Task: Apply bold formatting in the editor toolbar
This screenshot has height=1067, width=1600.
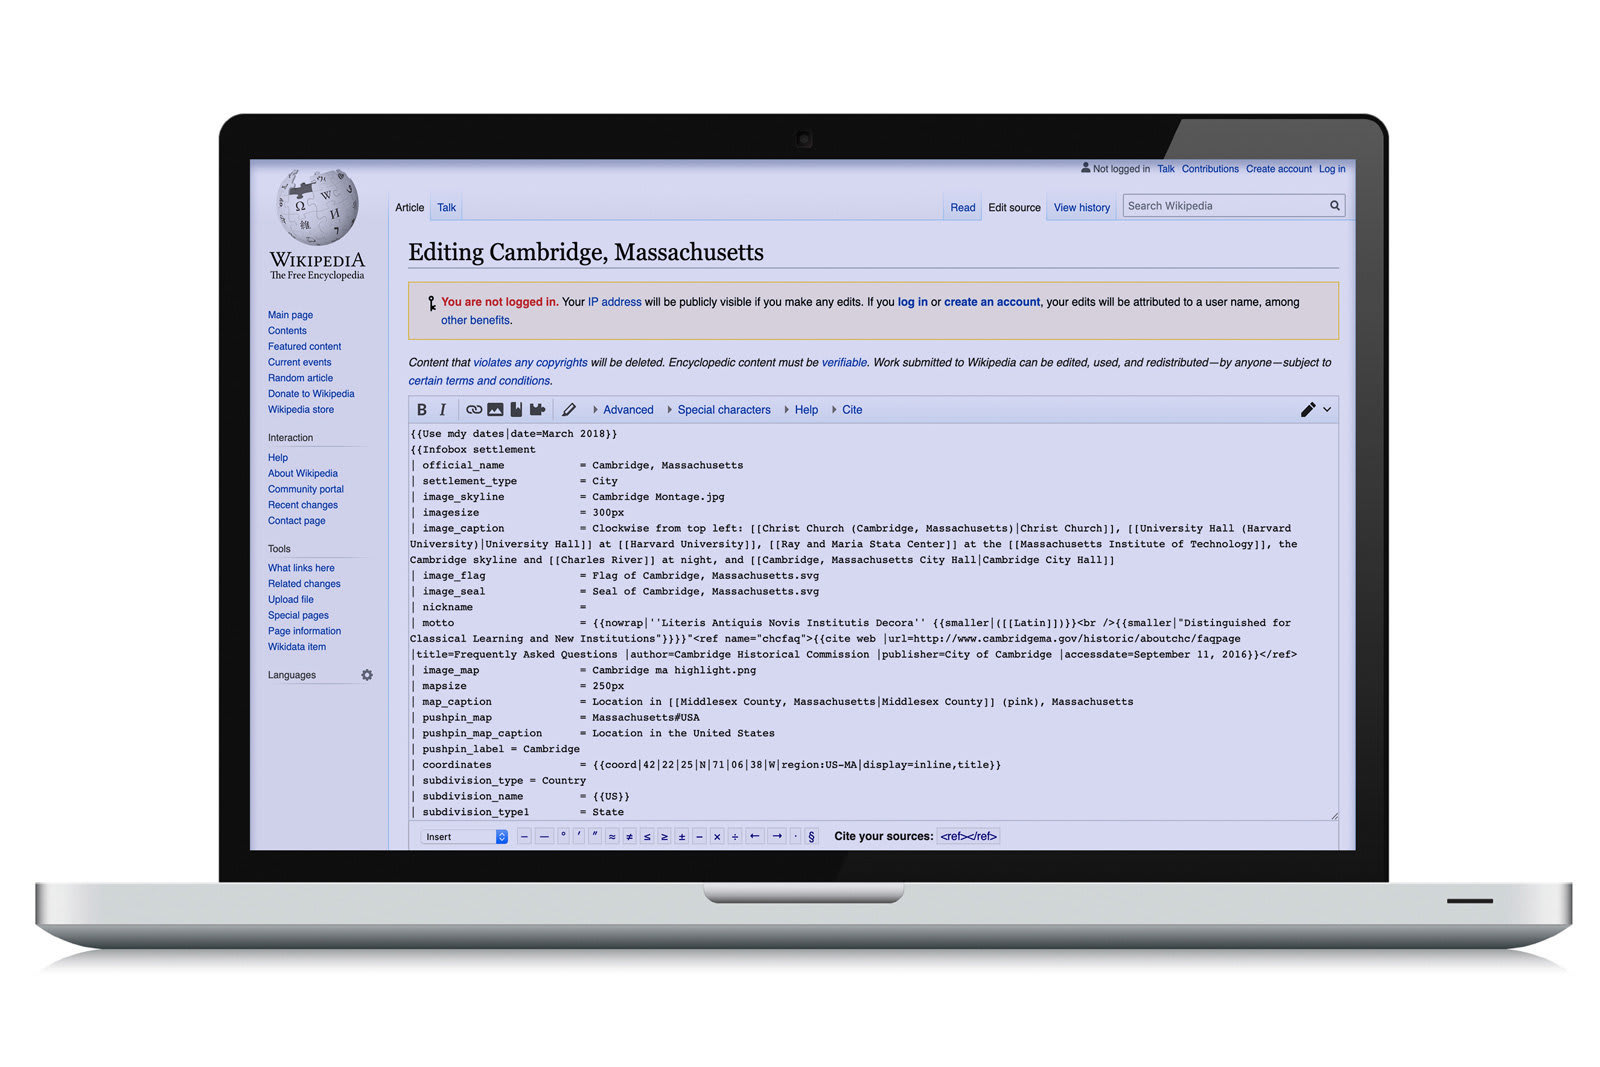Action: 422,410
